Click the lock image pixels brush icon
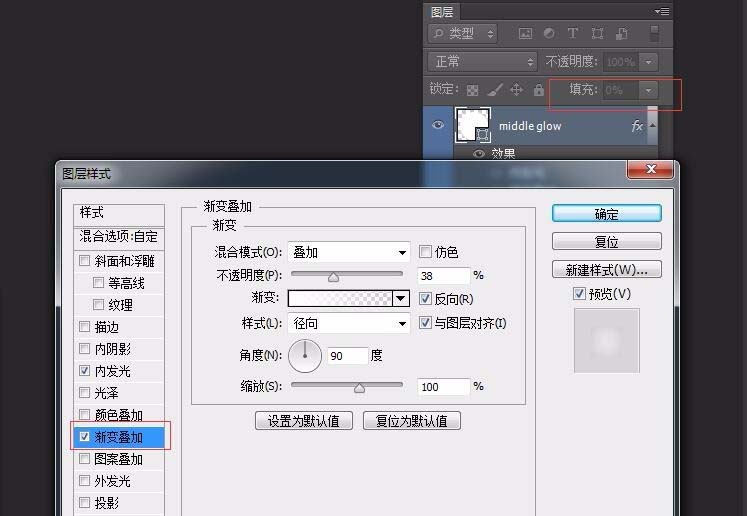Image resolution: width=747 pixels, height=516 pixels. [493, 90]
